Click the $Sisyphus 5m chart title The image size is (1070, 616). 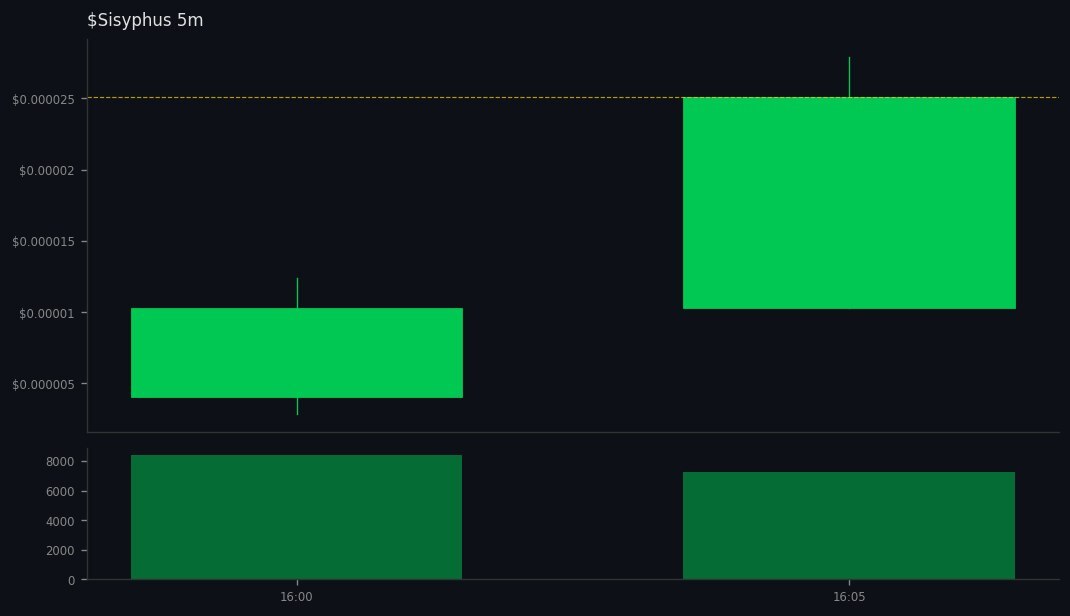[145, 20]
